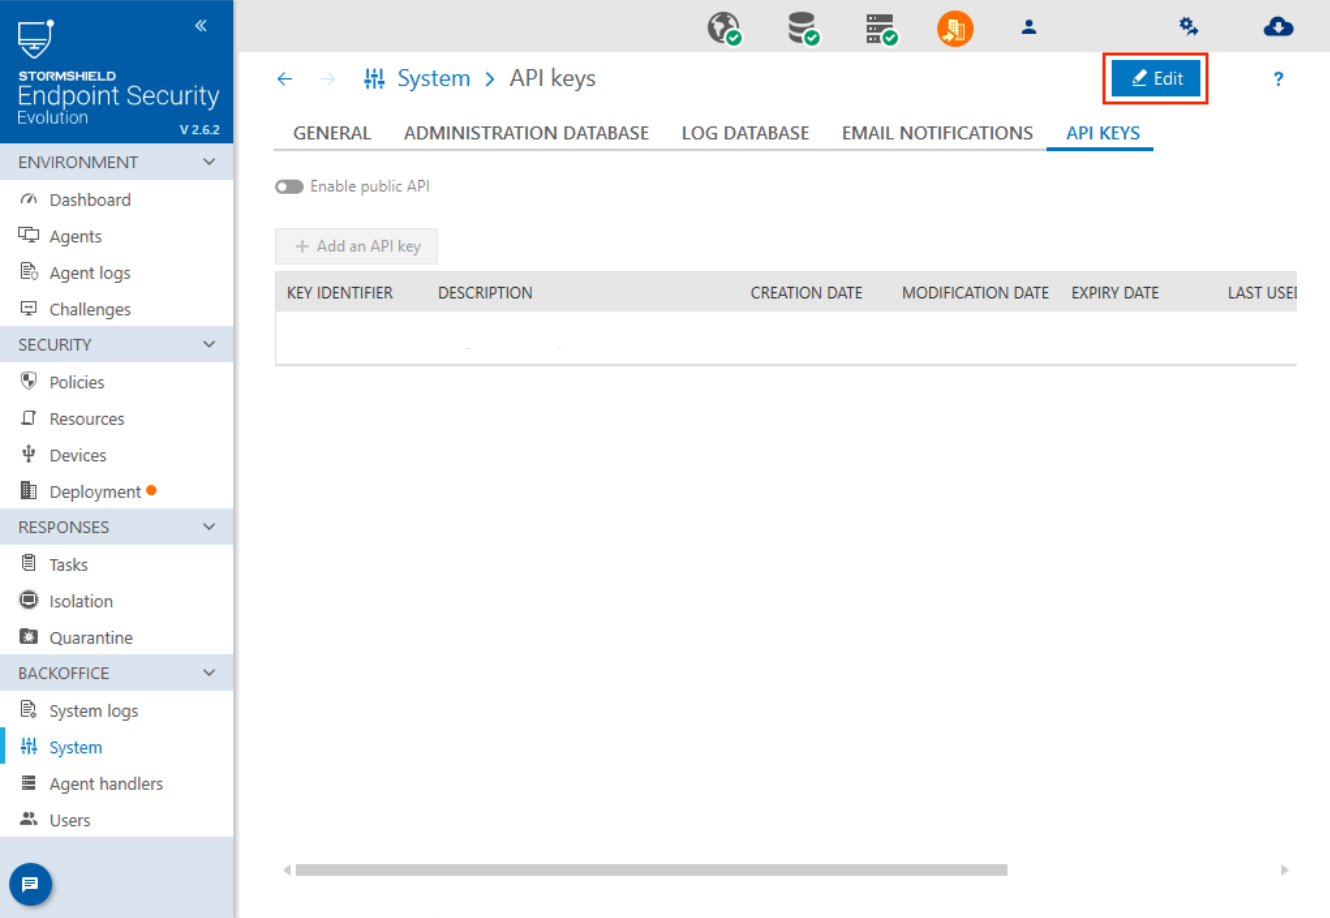Screen dimensions: 1330x918
Task: Click the System breadcrumb link
Action: tap(433, 79)
